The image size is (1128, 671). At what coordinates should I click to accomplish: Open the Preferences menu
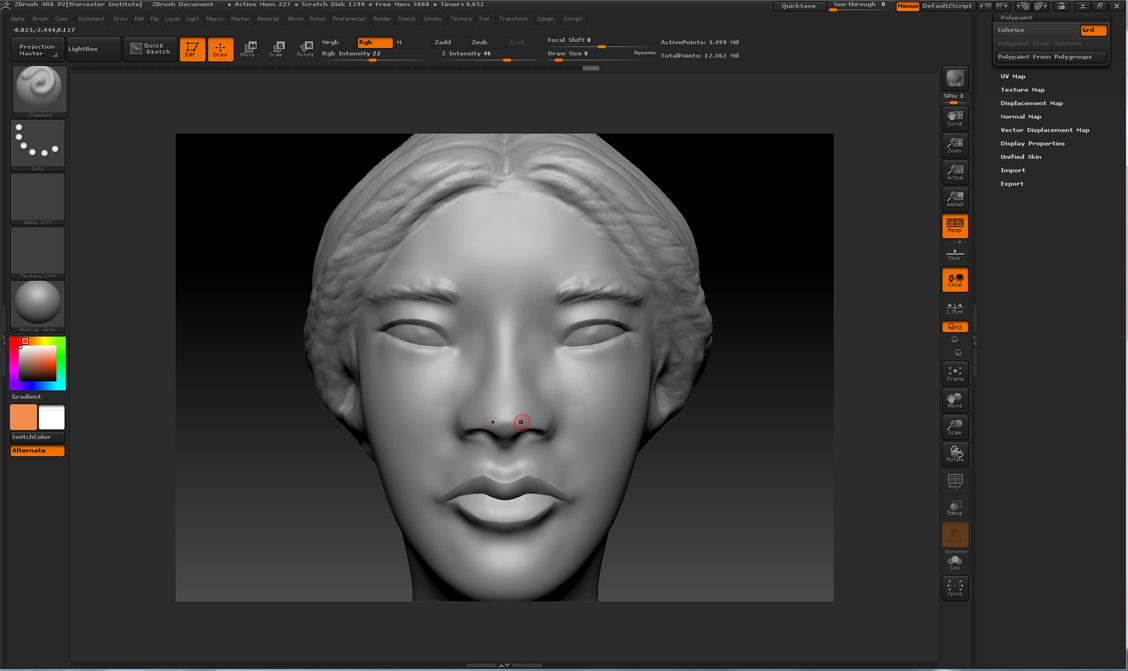point(348,19)
